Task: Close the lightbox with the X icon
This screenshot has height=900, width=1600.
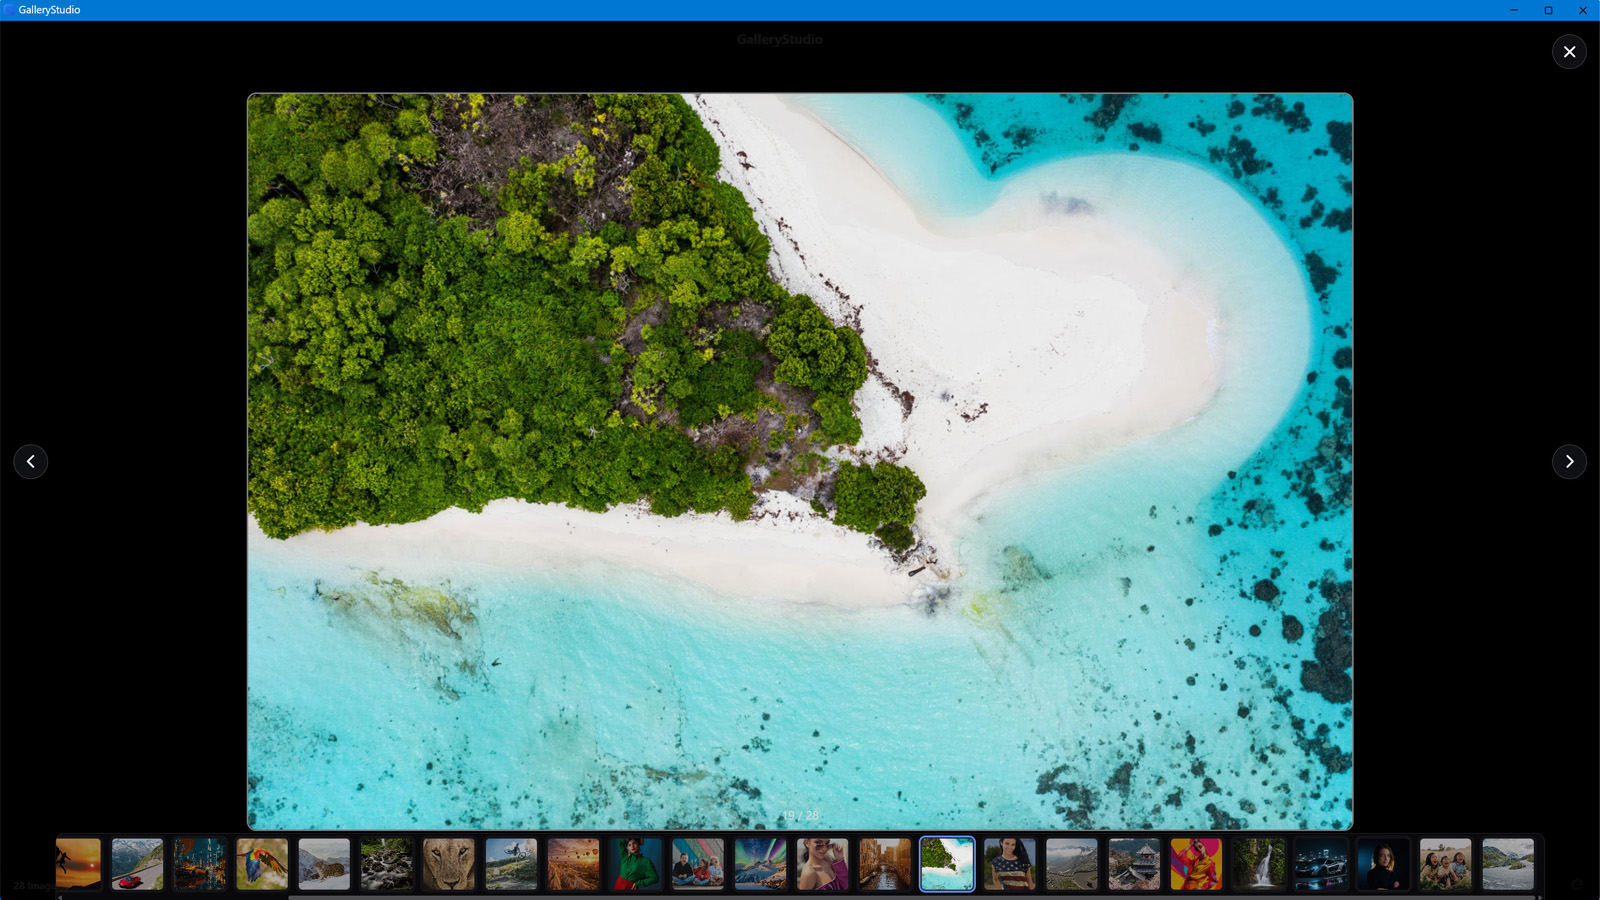Action: (1569, 52)
